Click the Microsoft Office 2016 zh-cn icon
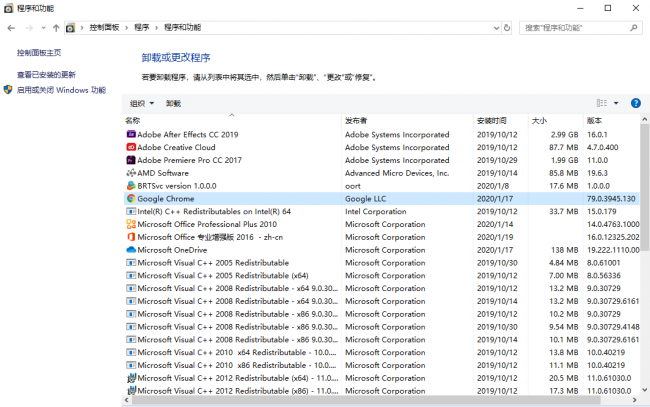 (x=131, y=237)
